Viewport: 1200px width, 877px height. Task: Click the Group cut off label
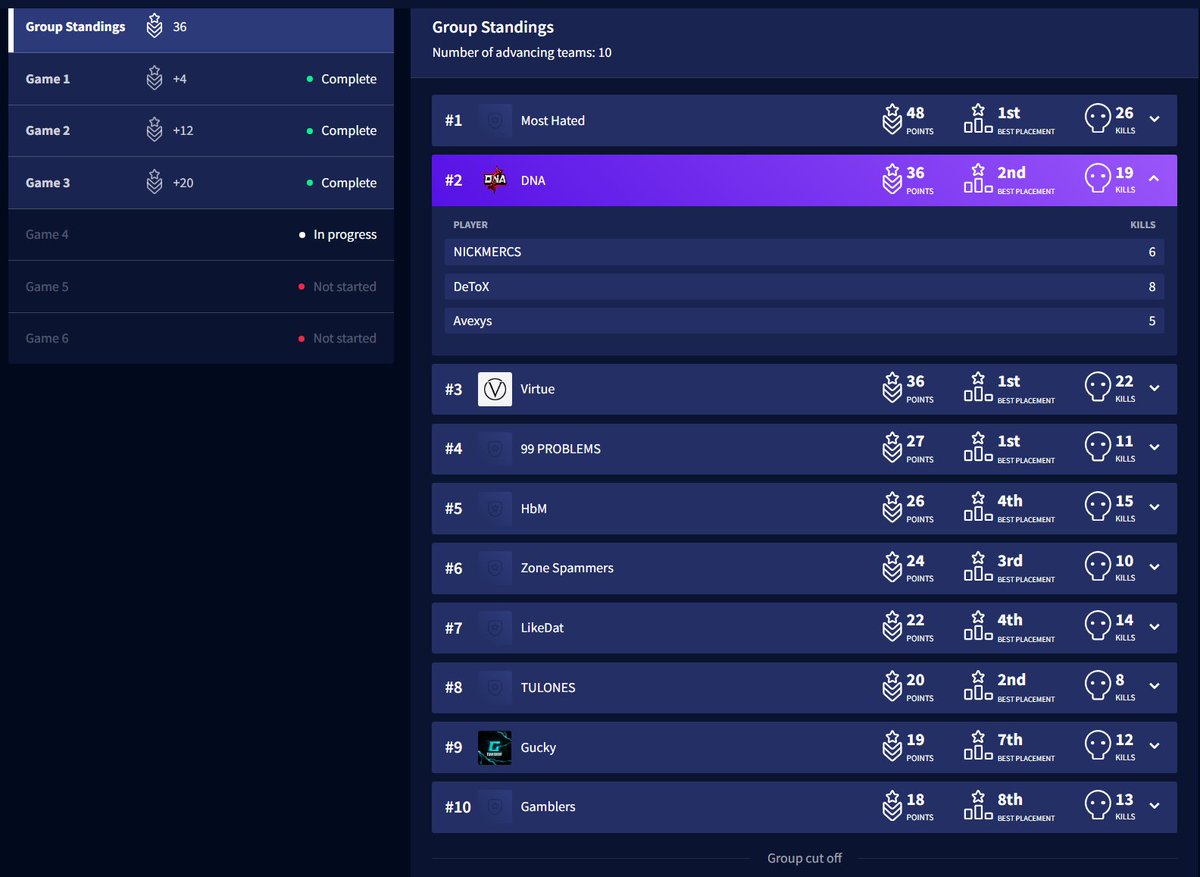[x=804, y=858]
